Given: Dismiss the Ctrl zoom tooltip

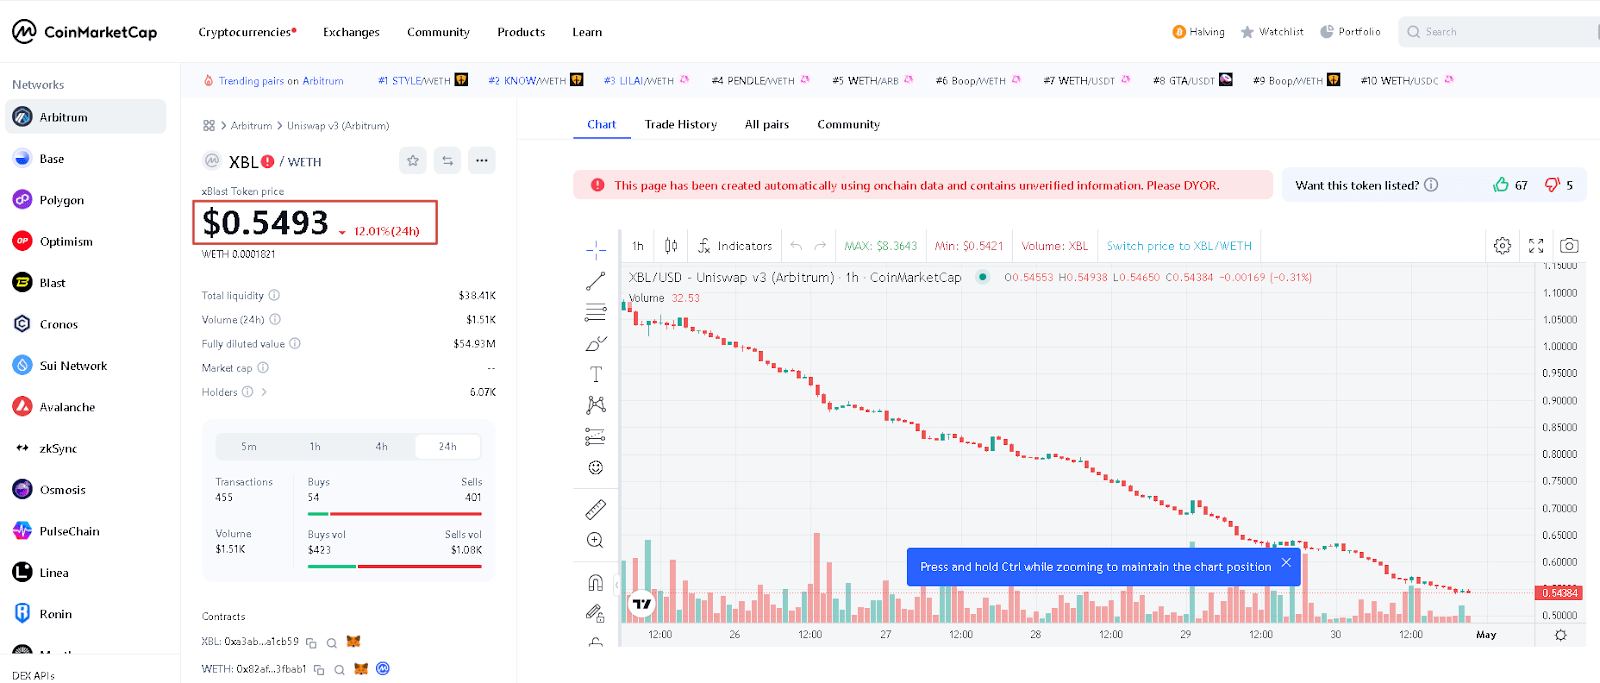Looking at the screenshot, I should pos(1286,563).
